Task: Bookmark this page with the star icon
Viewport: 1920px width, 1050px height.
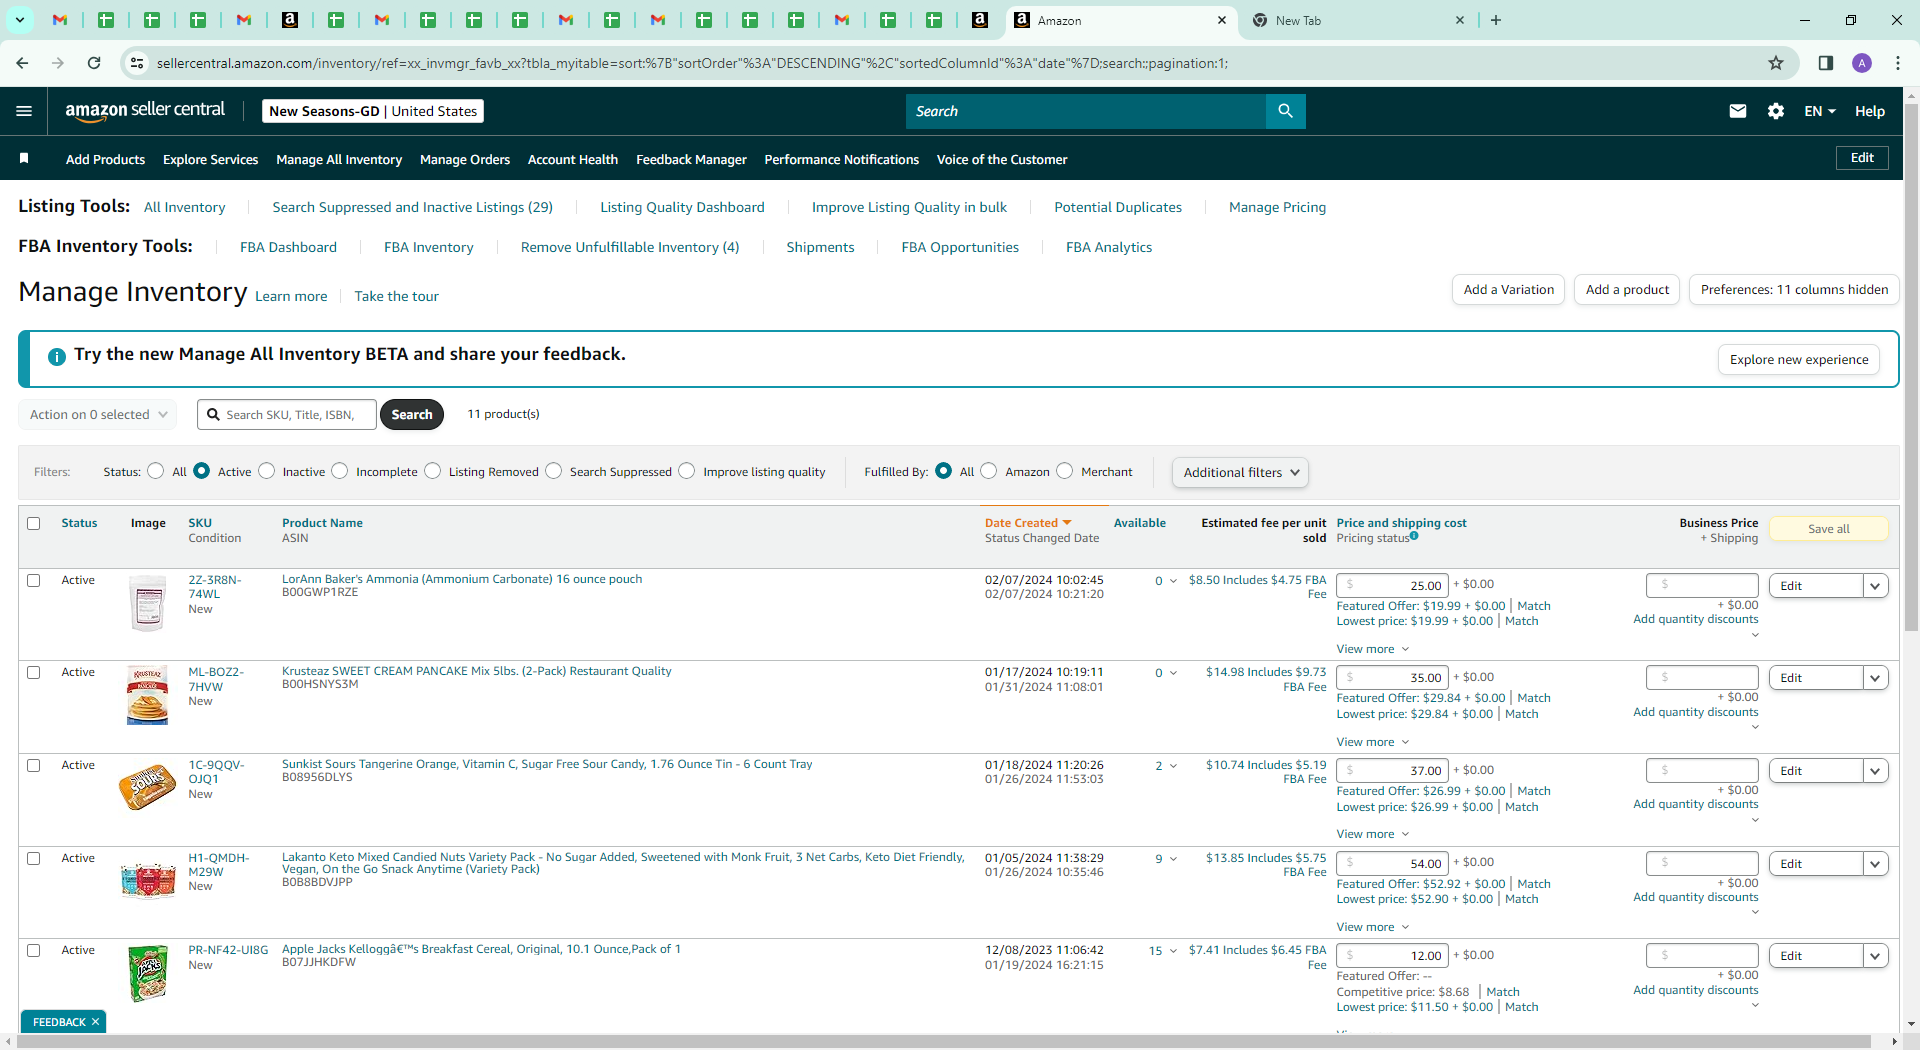Action: click(1776, 63)
